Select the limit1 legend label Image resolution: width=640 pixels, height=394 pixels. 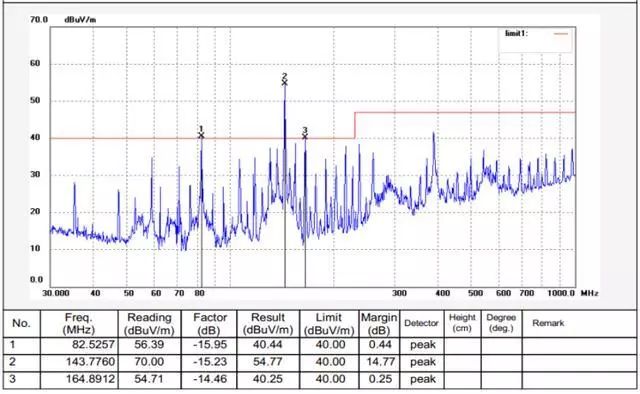coord(516,33)
